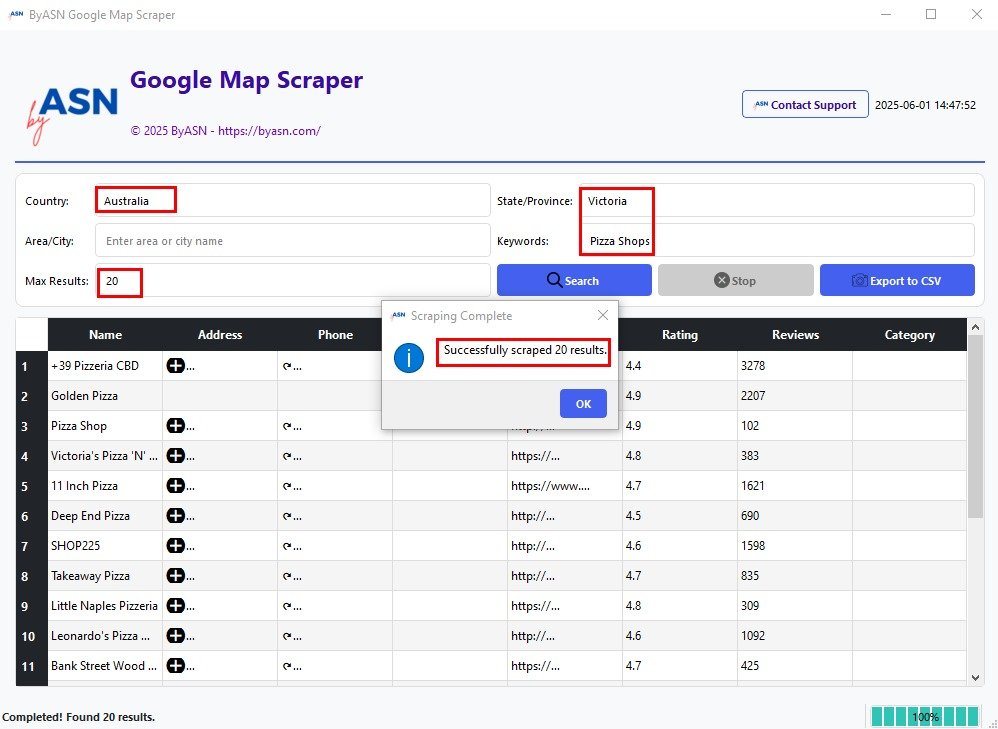Screen dimensions: 998x729
Task: Click the Takeaway Pizza address icon
Action: point(175,575)
